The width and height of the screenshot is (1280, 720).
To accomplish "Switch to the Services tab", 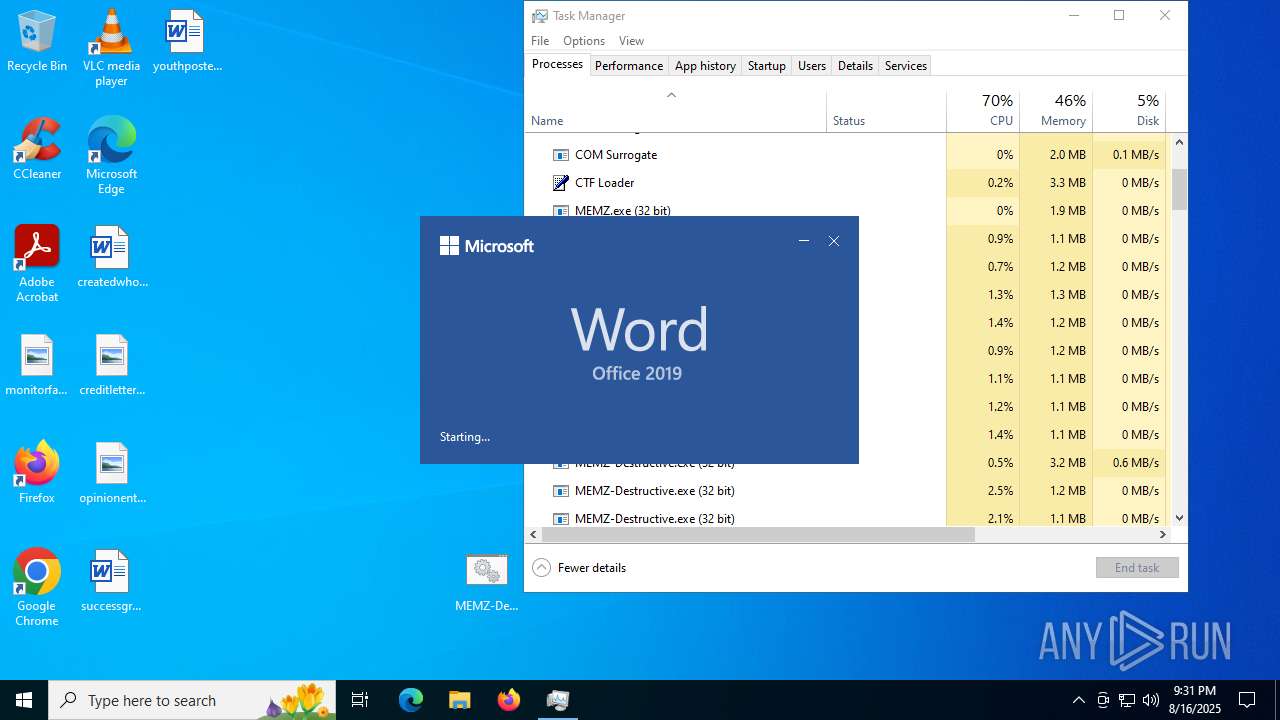I will [906, 66].
